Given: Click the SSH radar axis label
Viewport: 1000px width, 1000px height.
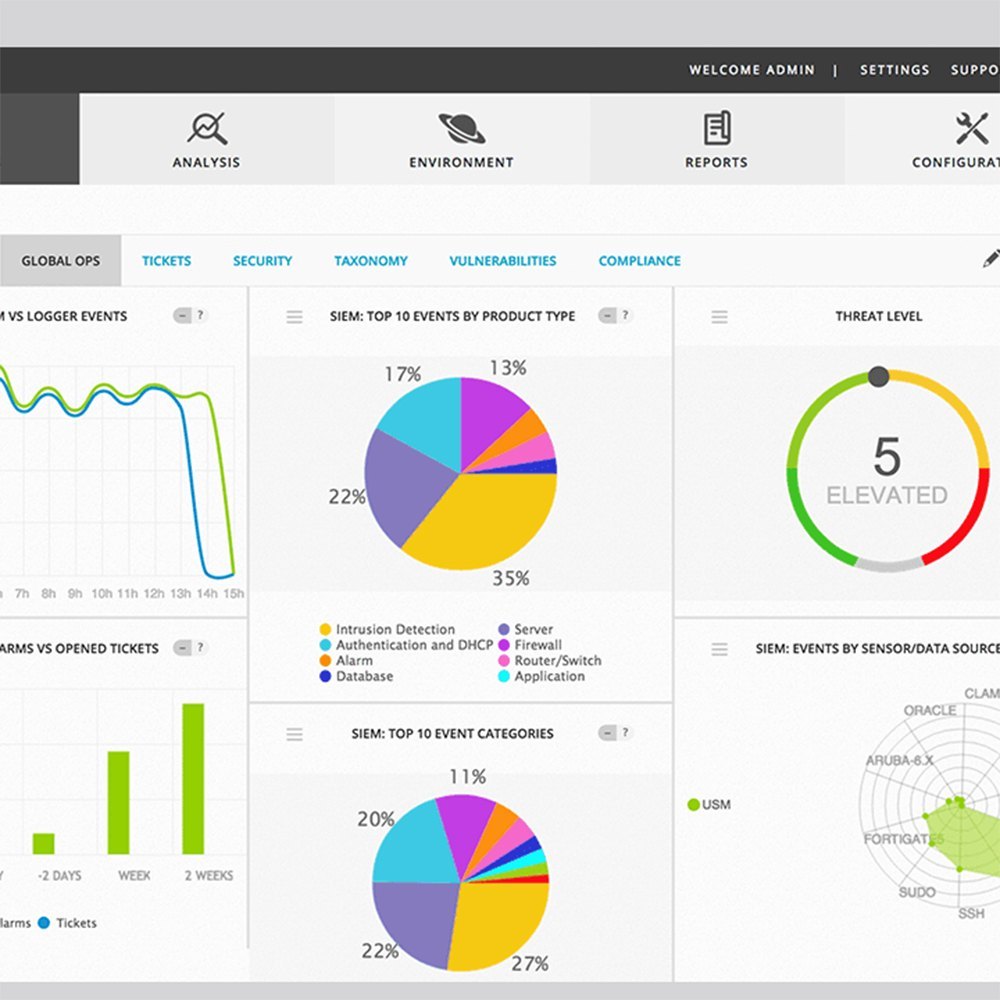Looking at the screenshot, I should (x=971, y=914).
